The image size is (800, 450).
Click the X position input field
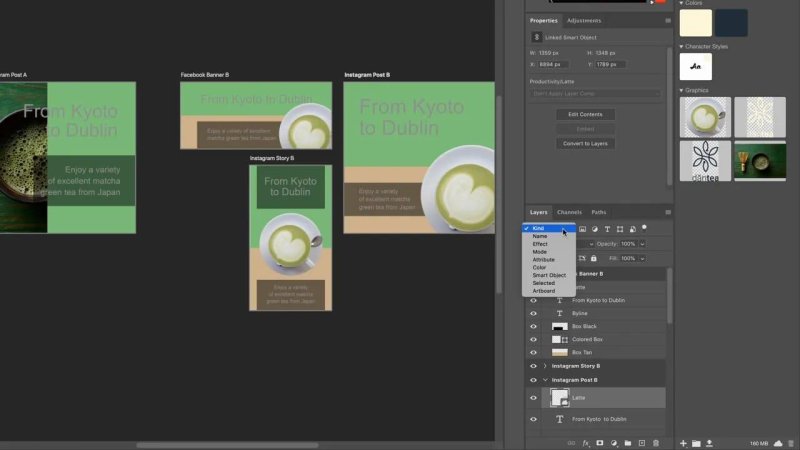pos(554,64)
